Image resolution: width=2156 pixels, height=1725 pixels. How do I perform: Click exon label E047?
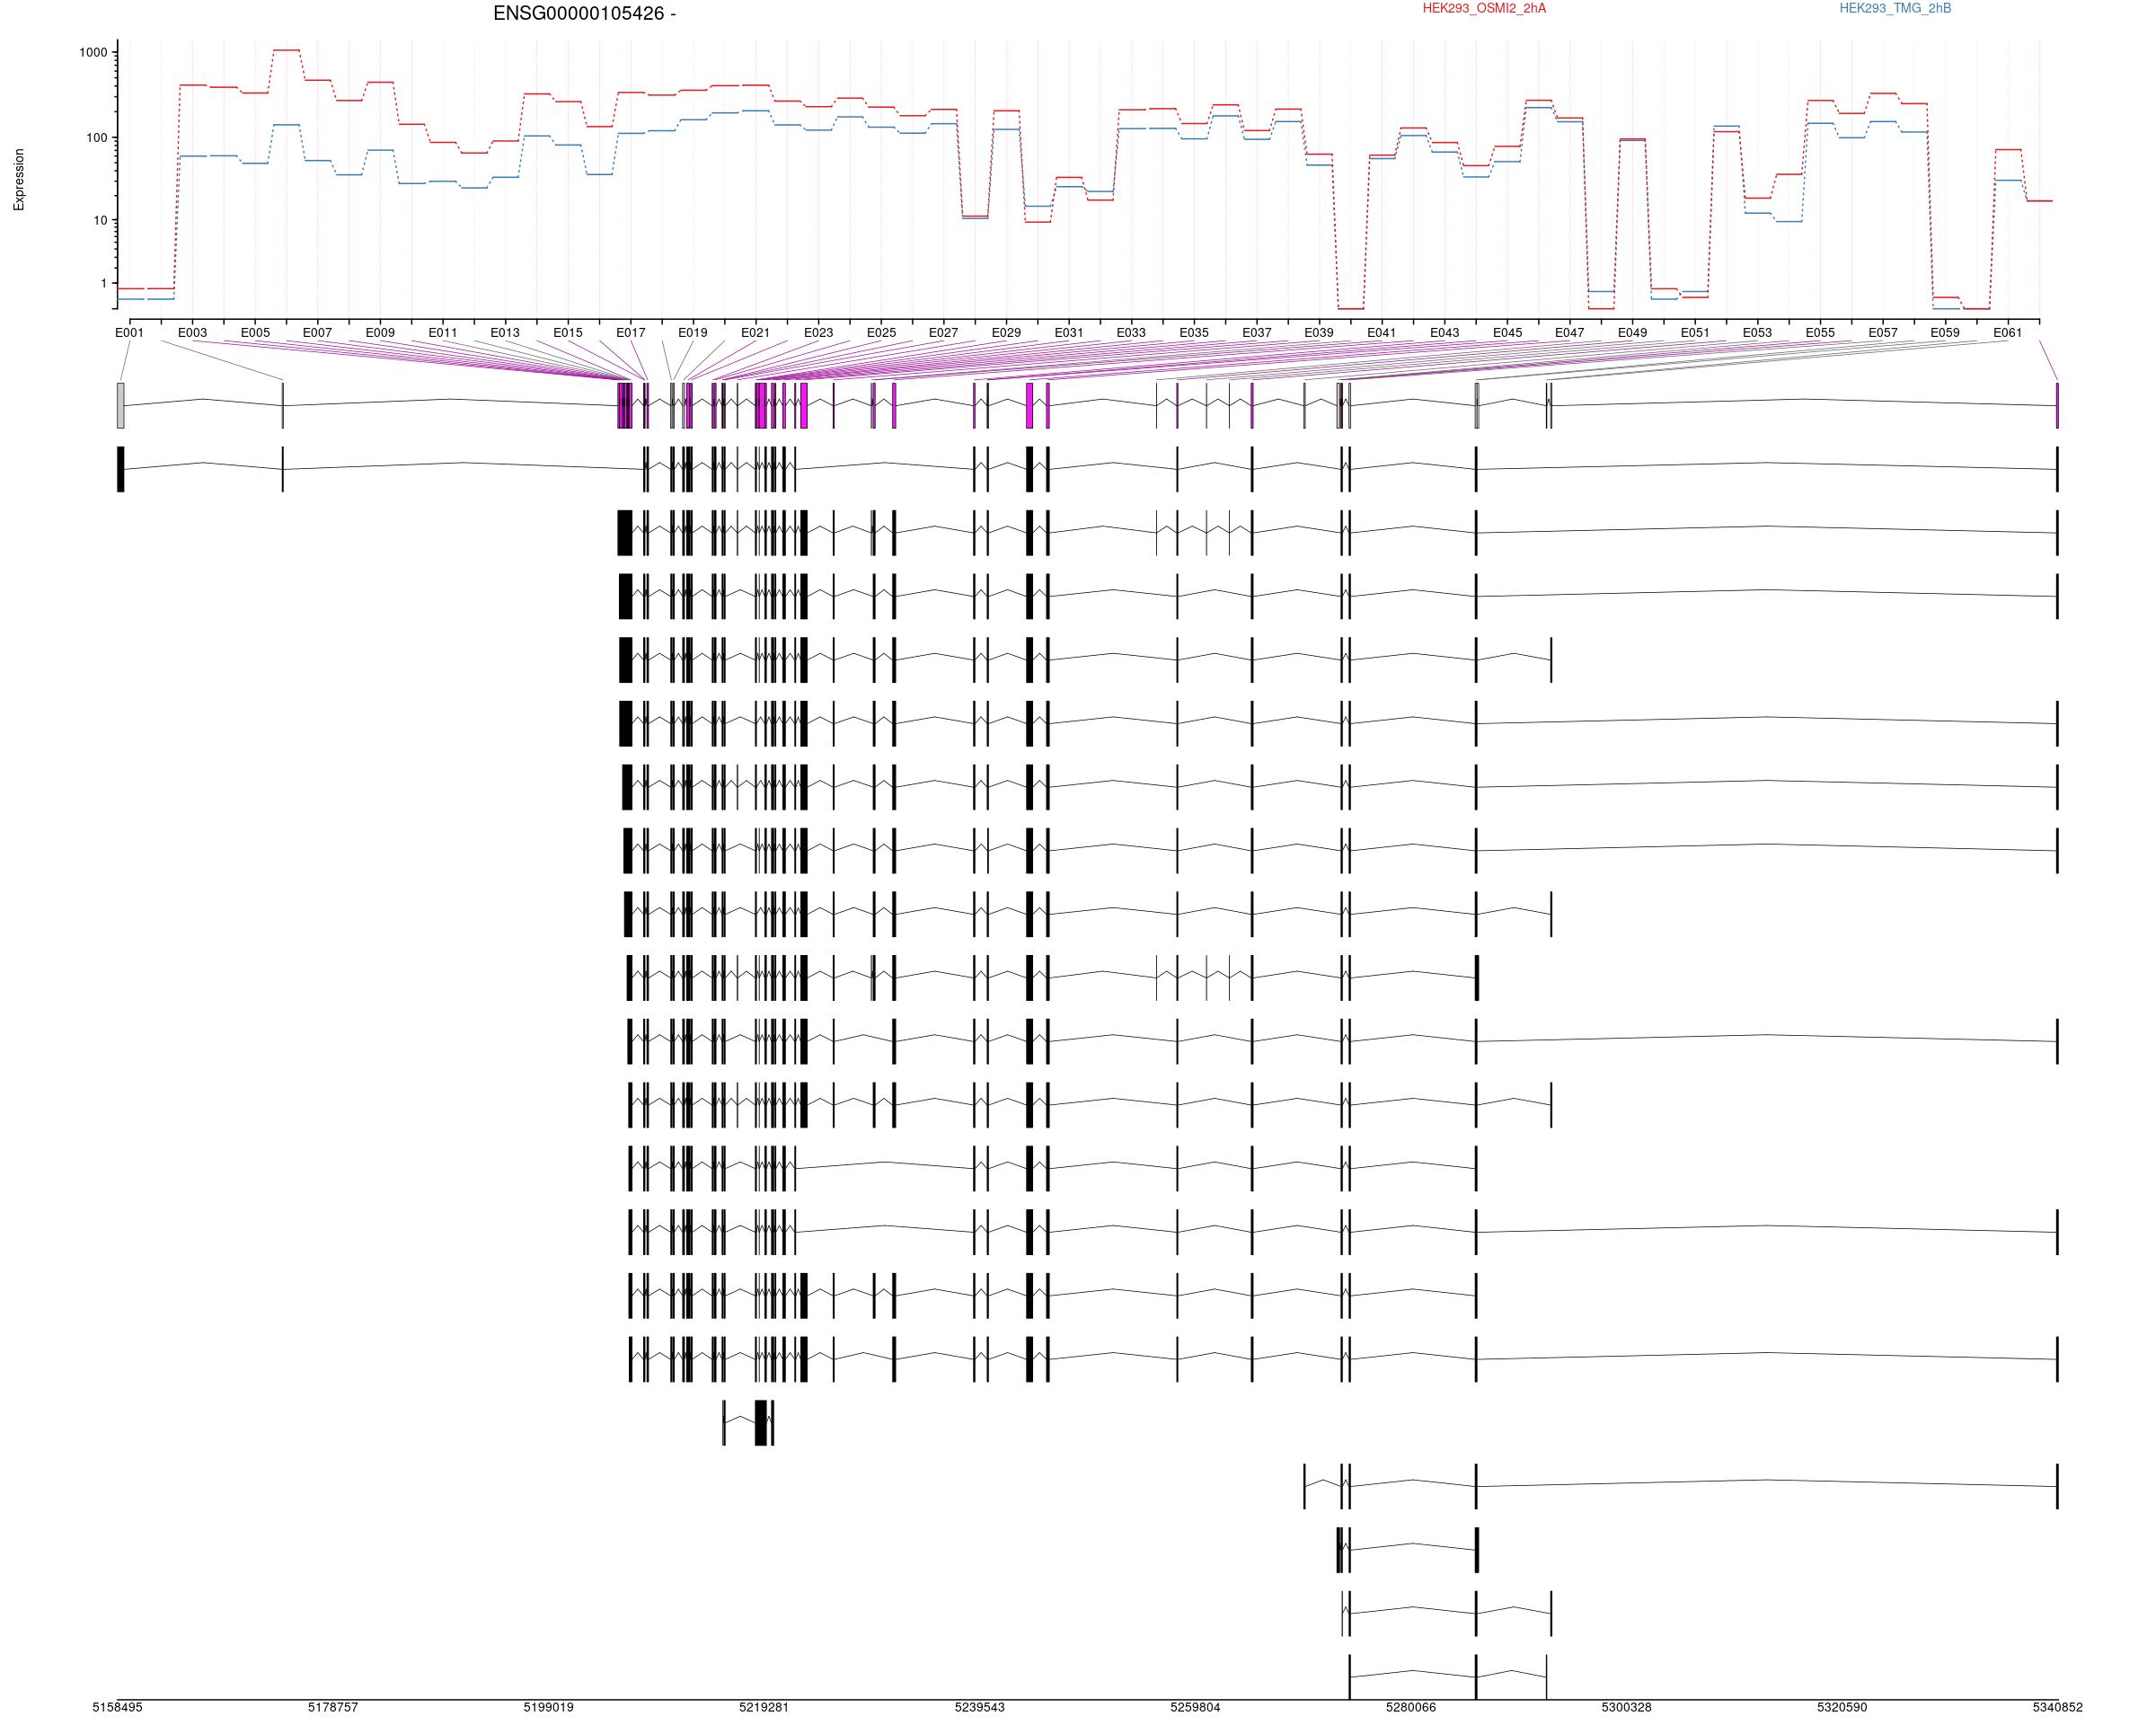[1570, 333]
